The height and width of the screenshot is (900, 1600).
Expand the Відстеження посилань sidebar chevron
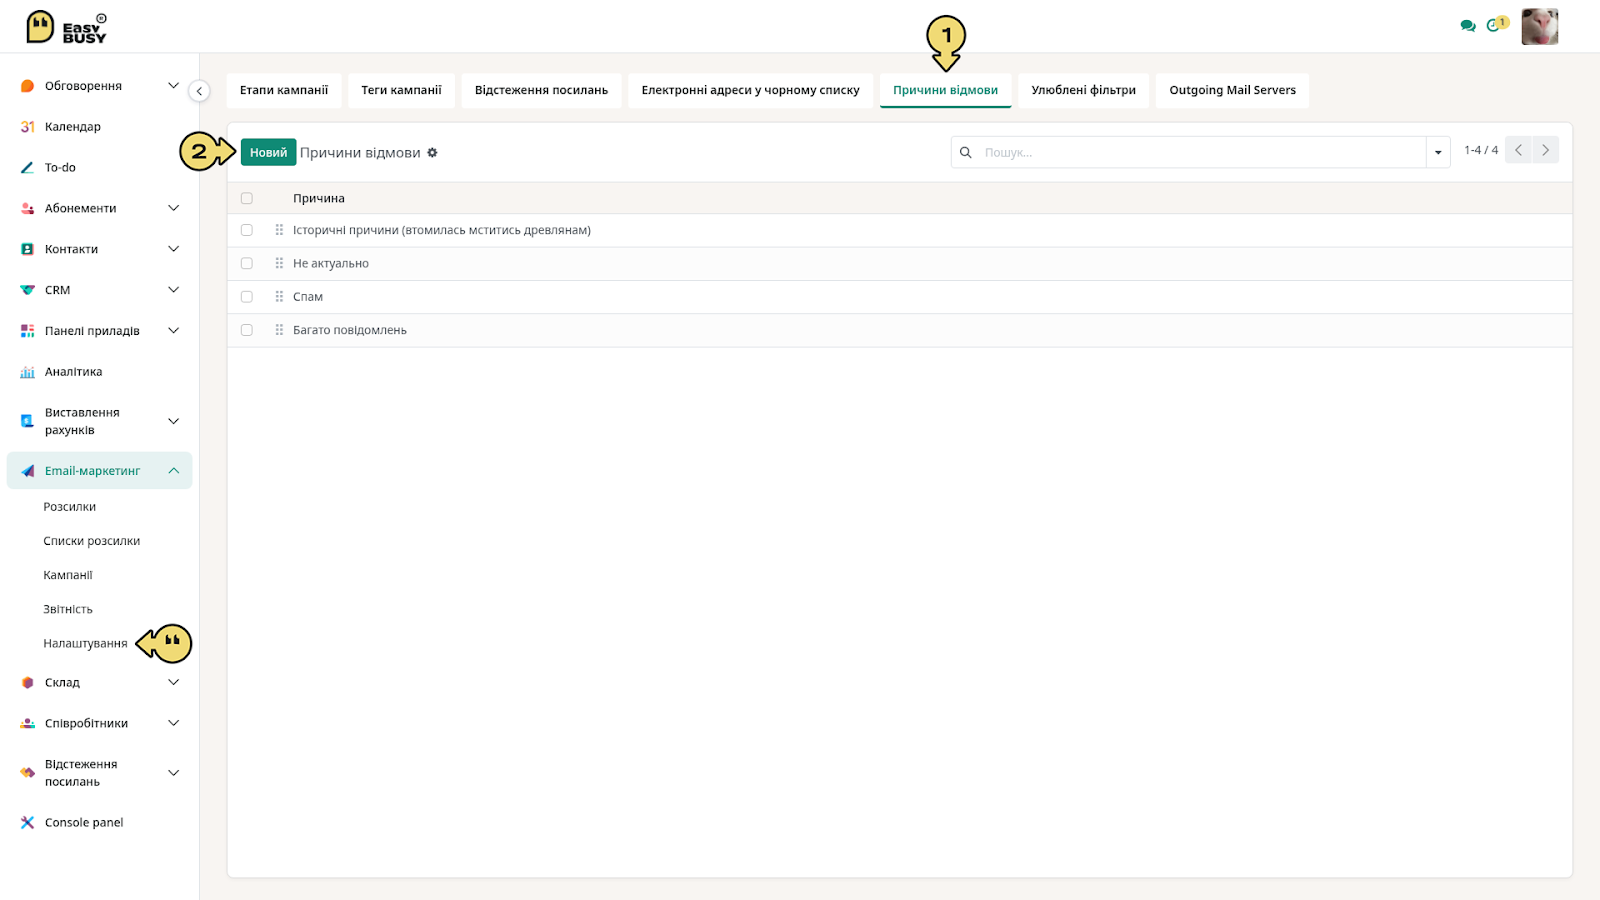[173, 773]
